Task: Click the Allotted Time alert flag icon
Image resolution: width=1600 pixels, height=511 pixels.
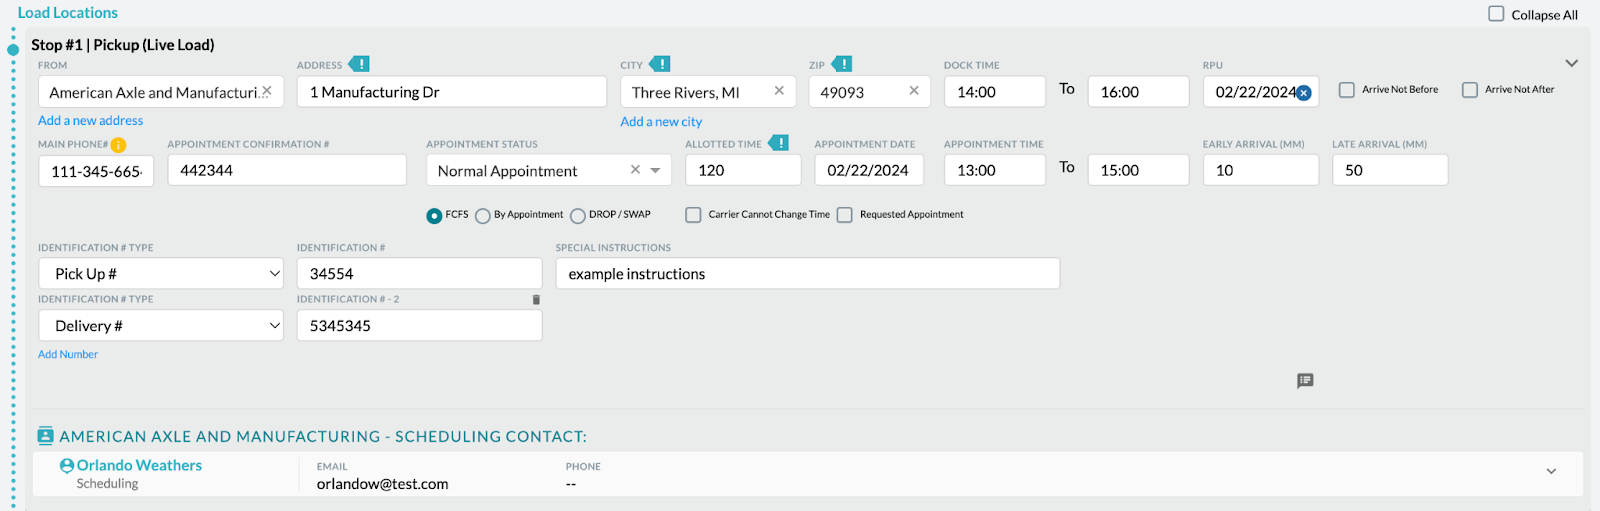Action: [778, 143]
